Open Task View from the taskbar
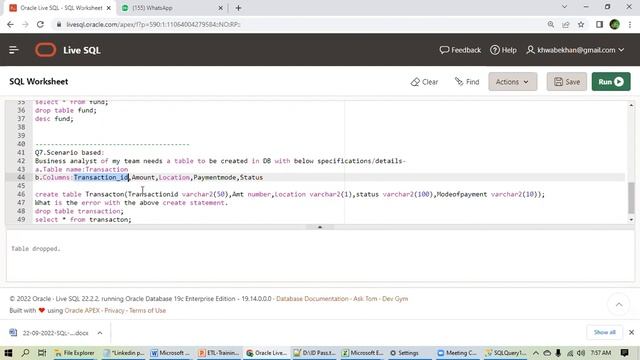 coord(42,353)
